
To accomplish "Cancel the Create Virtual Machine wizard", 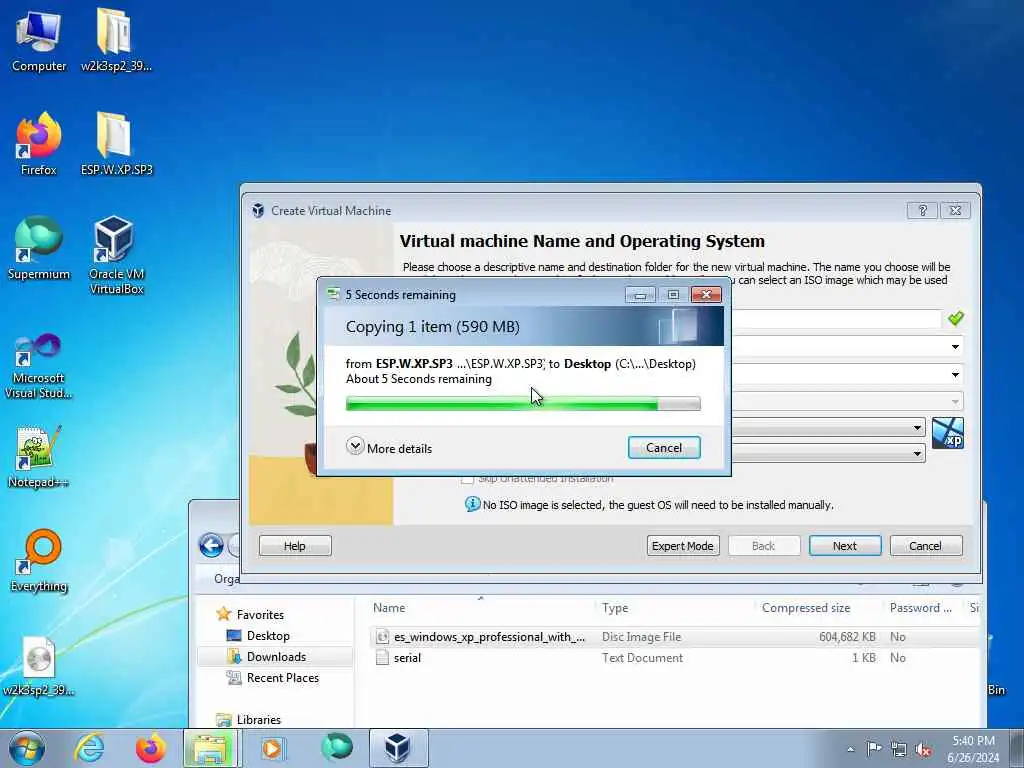I will click(925, 546).
